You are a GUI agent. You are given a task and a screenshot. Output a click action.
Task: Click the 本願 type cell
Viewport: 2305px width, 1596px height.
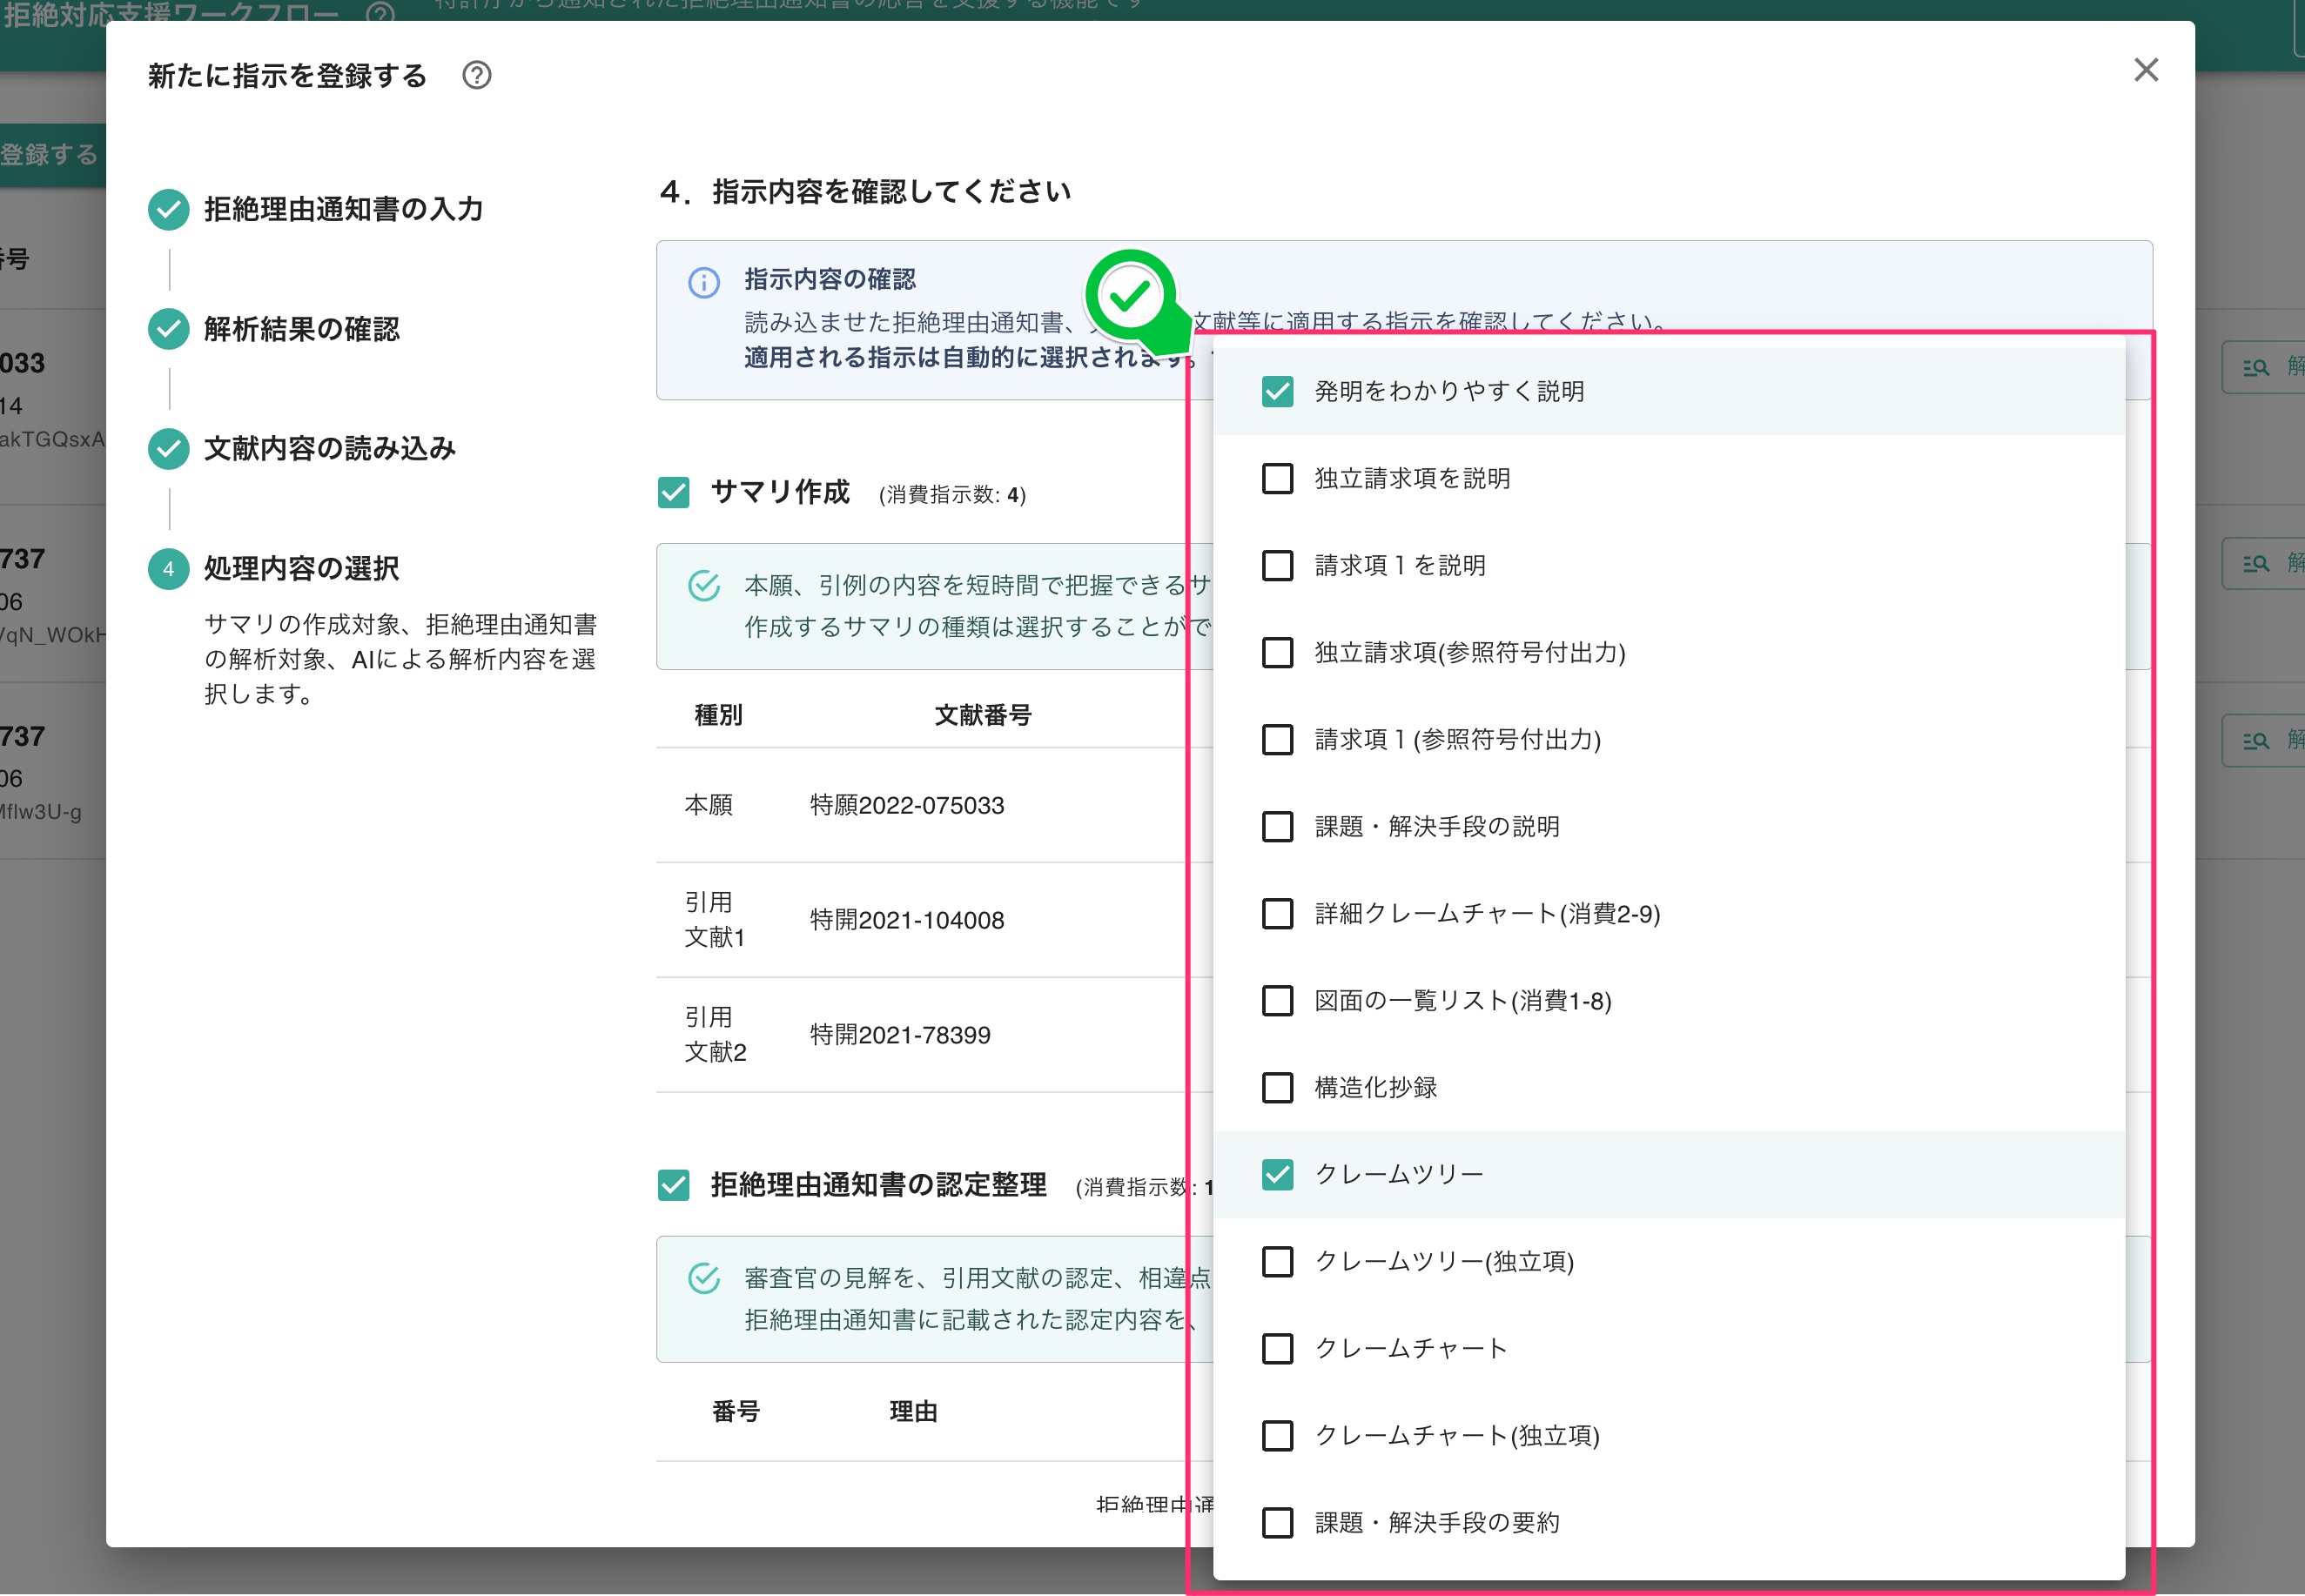(708, 805)
